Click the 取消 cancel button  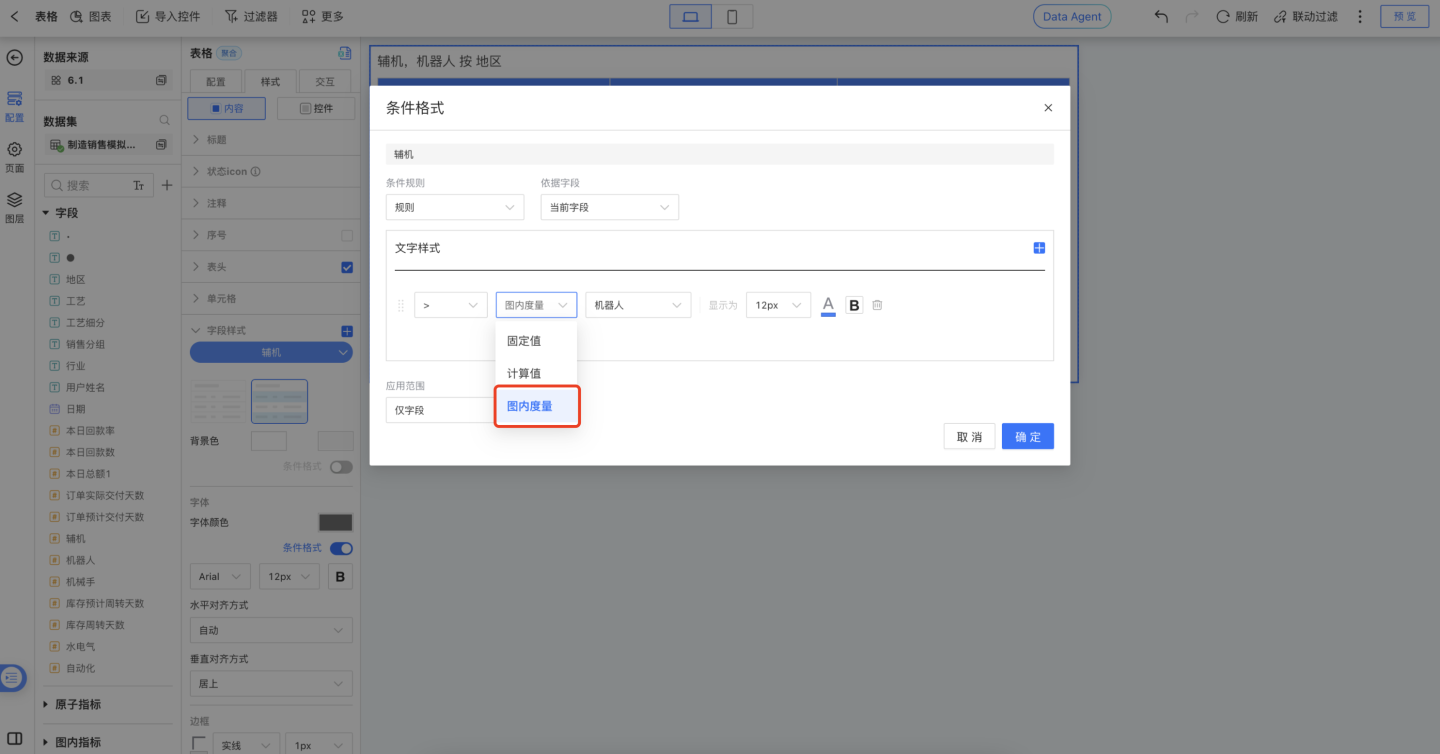969,437
